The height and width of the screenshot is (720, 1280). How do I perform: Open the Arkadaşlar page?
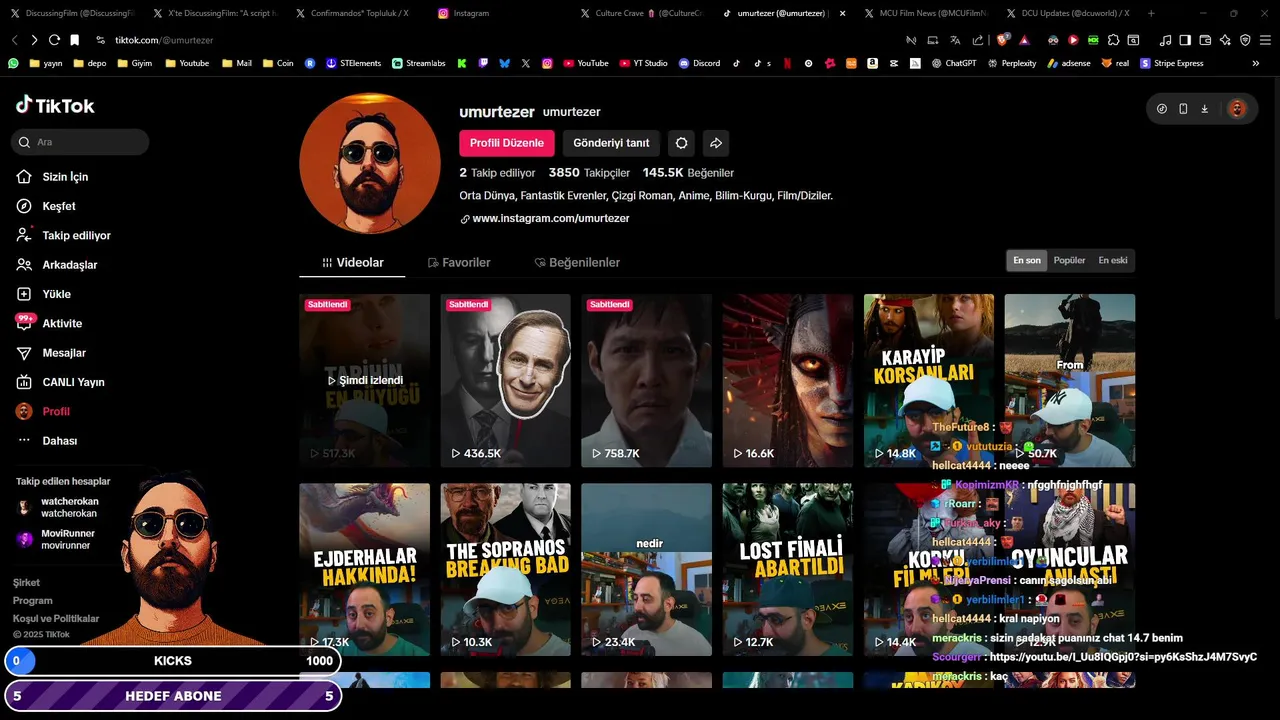click(x=56, y=265)
